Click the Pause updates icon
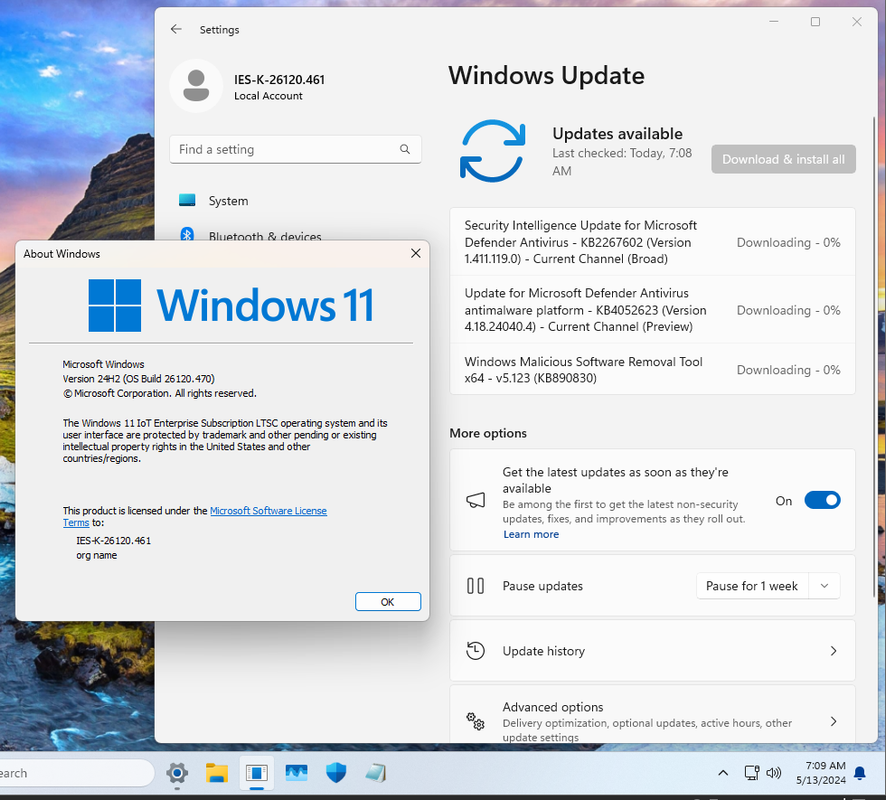 pos(475,586)
